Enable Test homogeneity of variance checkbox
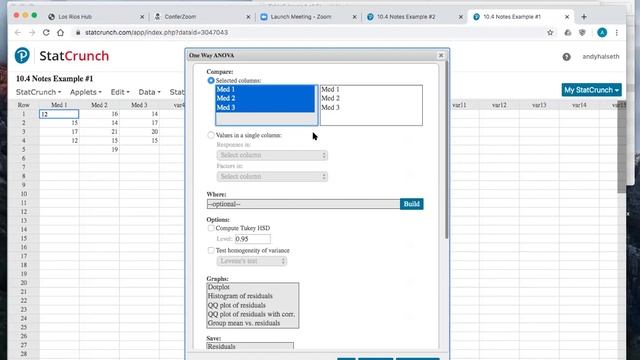The width and height of the screenshot is (640, 360). click(x=211, y=250)
